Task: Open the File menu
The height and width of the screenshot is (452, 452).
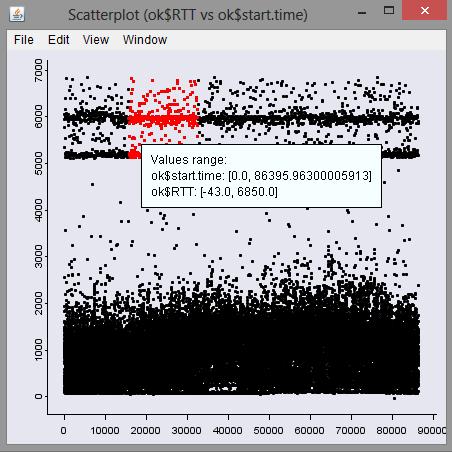Action: pos(24,40)
